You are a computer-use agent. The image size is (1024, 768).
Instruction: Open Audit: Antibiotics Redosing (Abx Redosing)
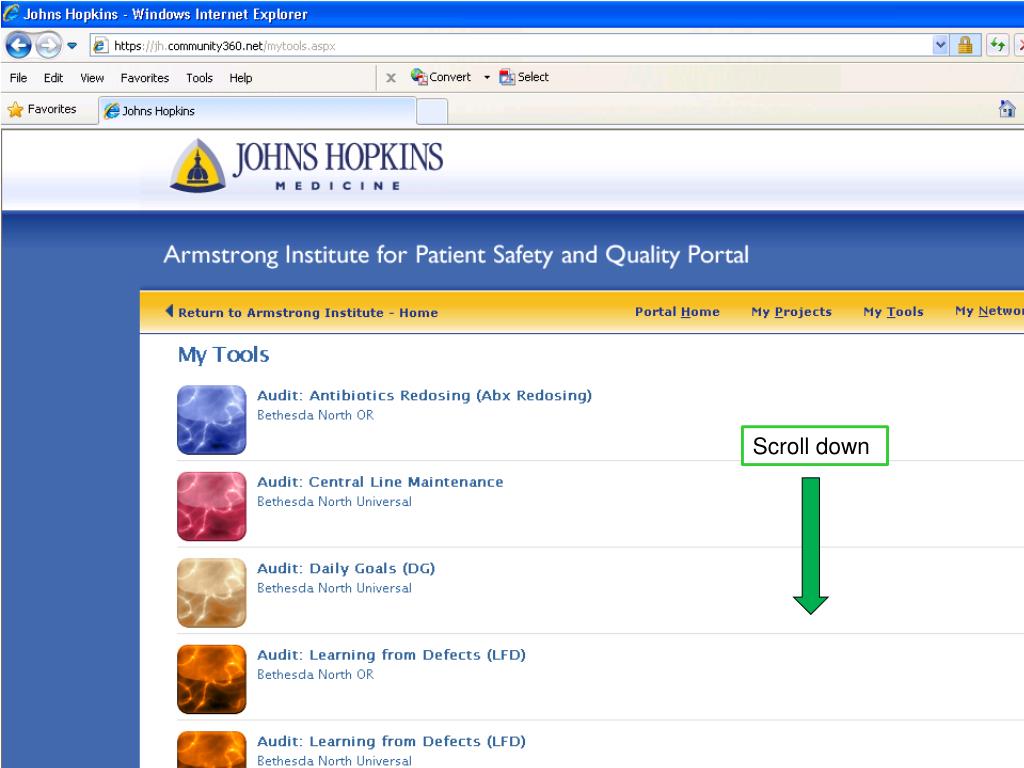coord(424,395)
